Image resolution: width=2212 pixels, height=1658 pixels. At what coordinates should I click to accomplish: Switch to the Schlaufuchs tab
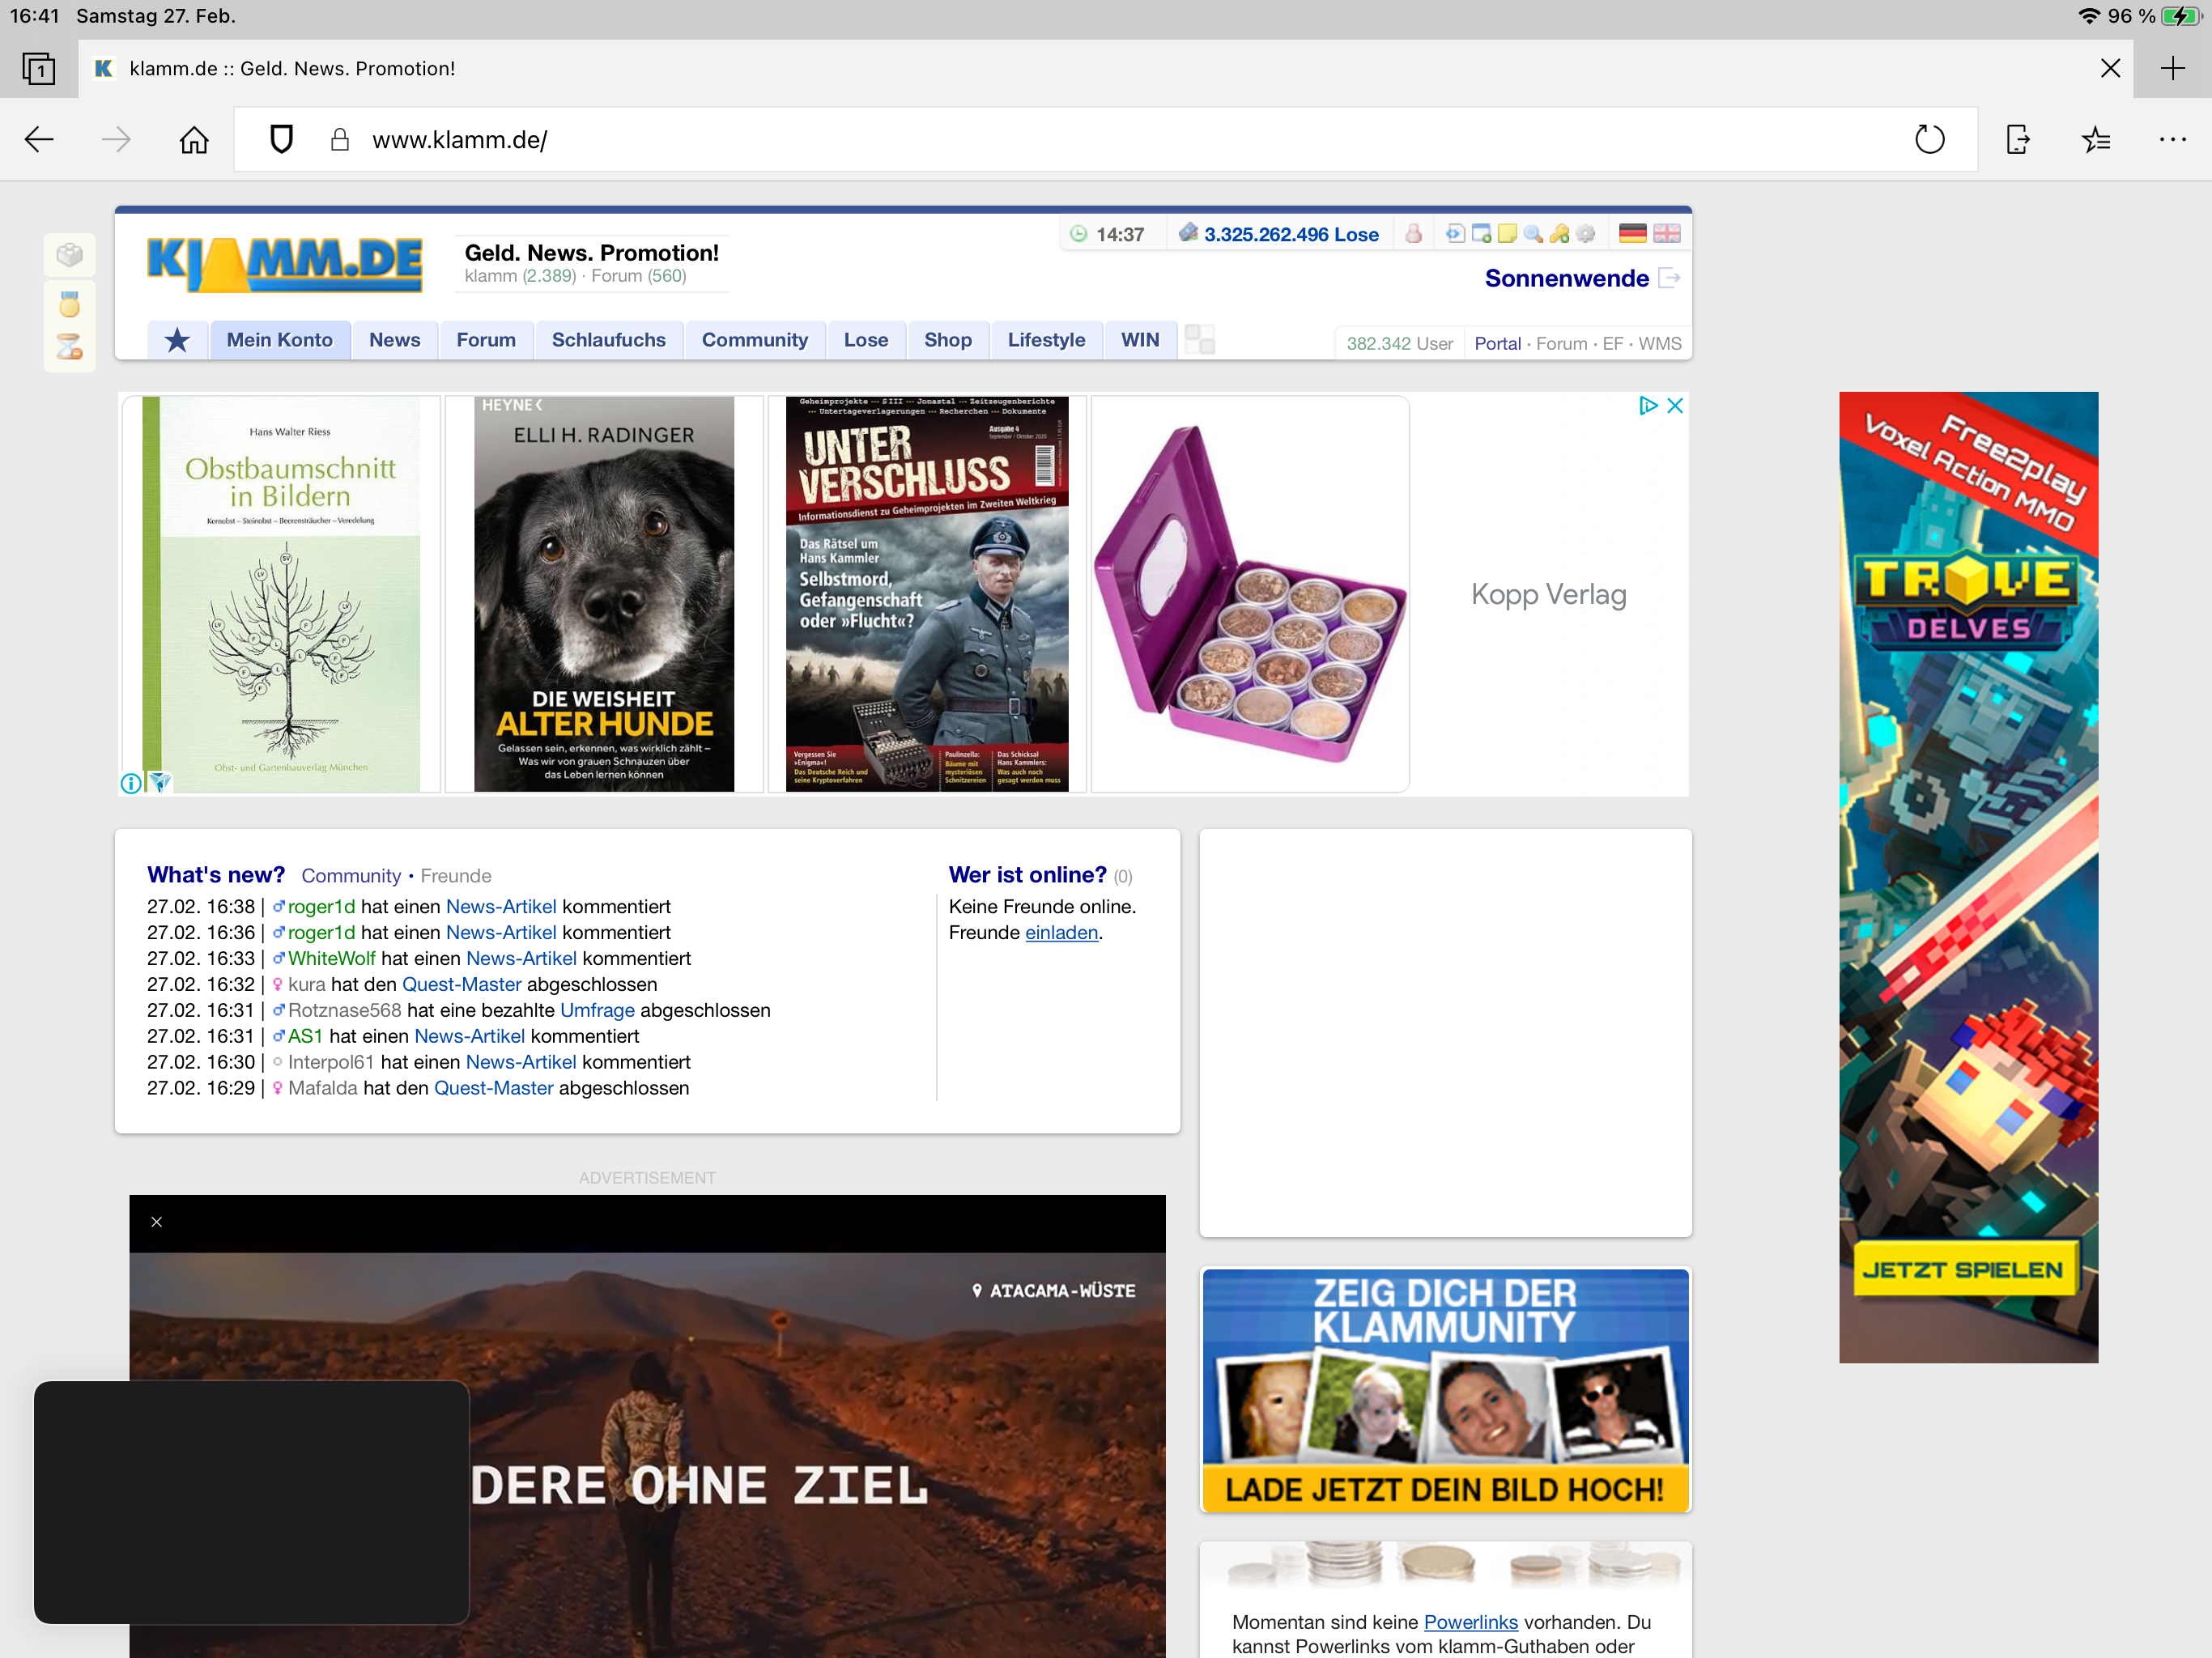pyautogui.click(x=608, y=340)
